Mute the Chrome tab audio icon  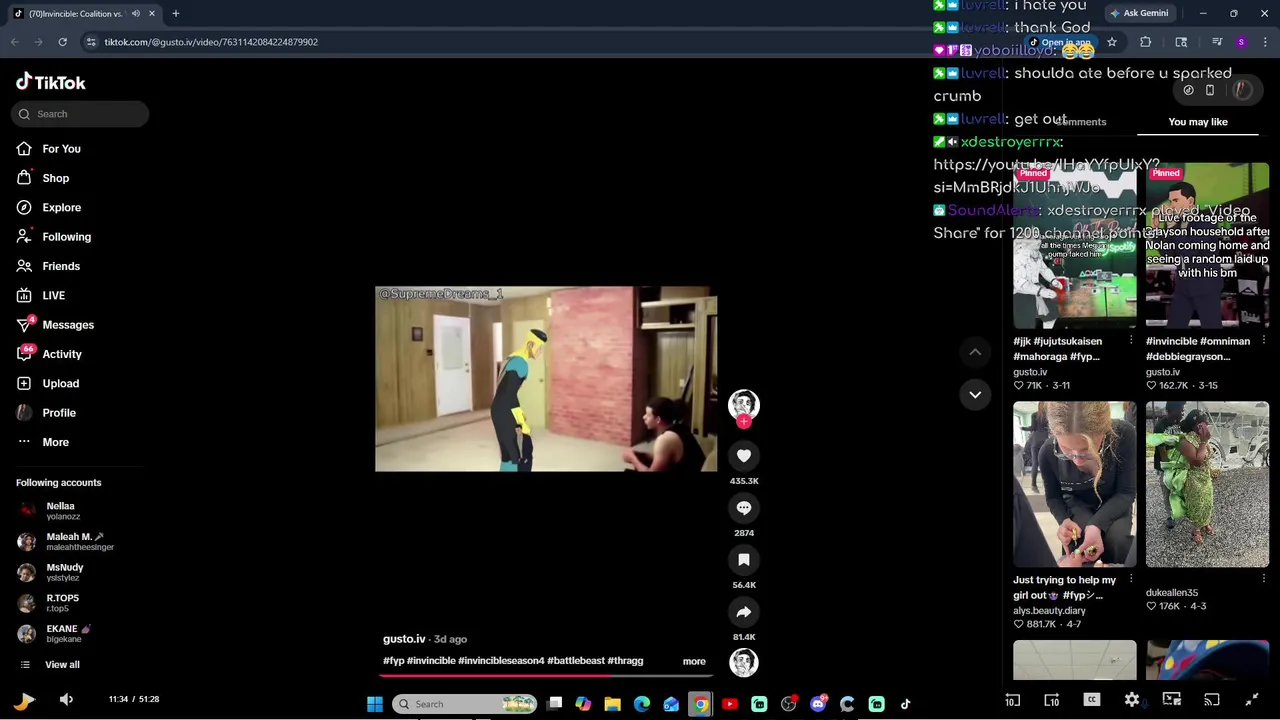[x=136, y=13]
